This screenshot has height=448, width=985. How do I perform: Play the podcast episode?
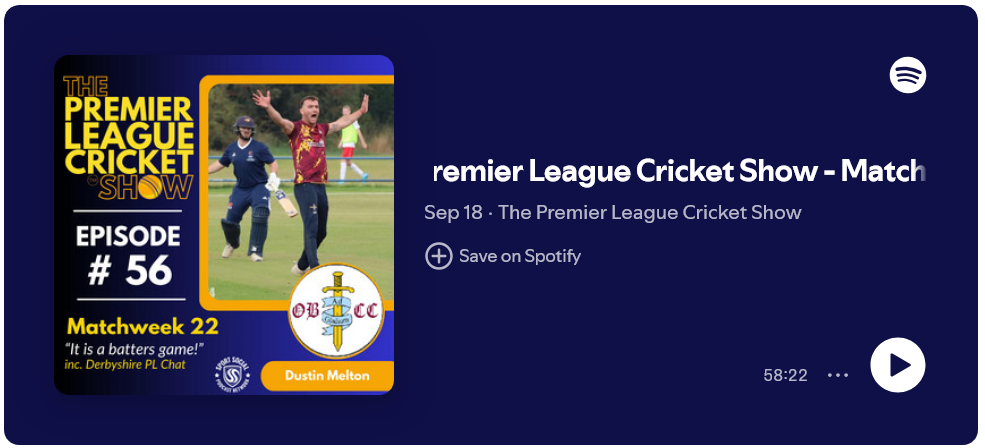click(x=898, y=365)
